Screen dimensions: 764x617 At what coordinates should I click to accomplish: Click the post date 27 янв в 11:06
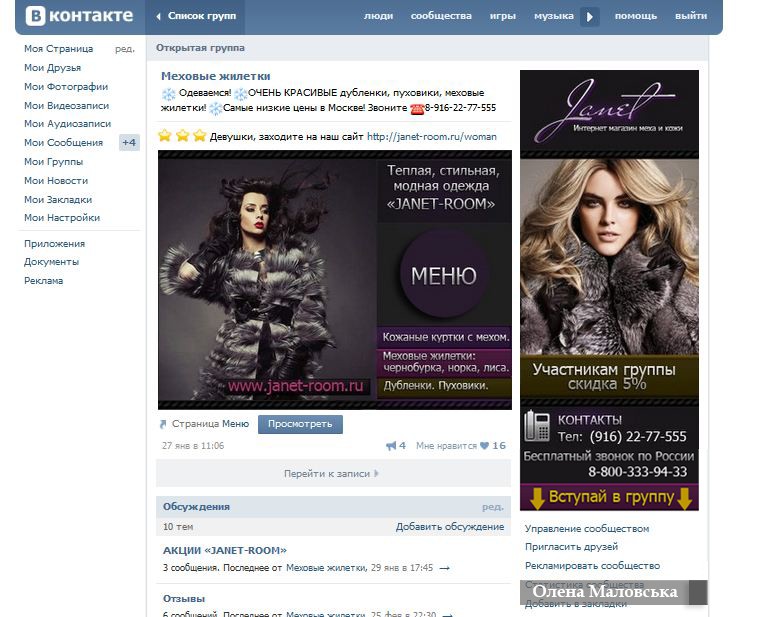point(193,445)
